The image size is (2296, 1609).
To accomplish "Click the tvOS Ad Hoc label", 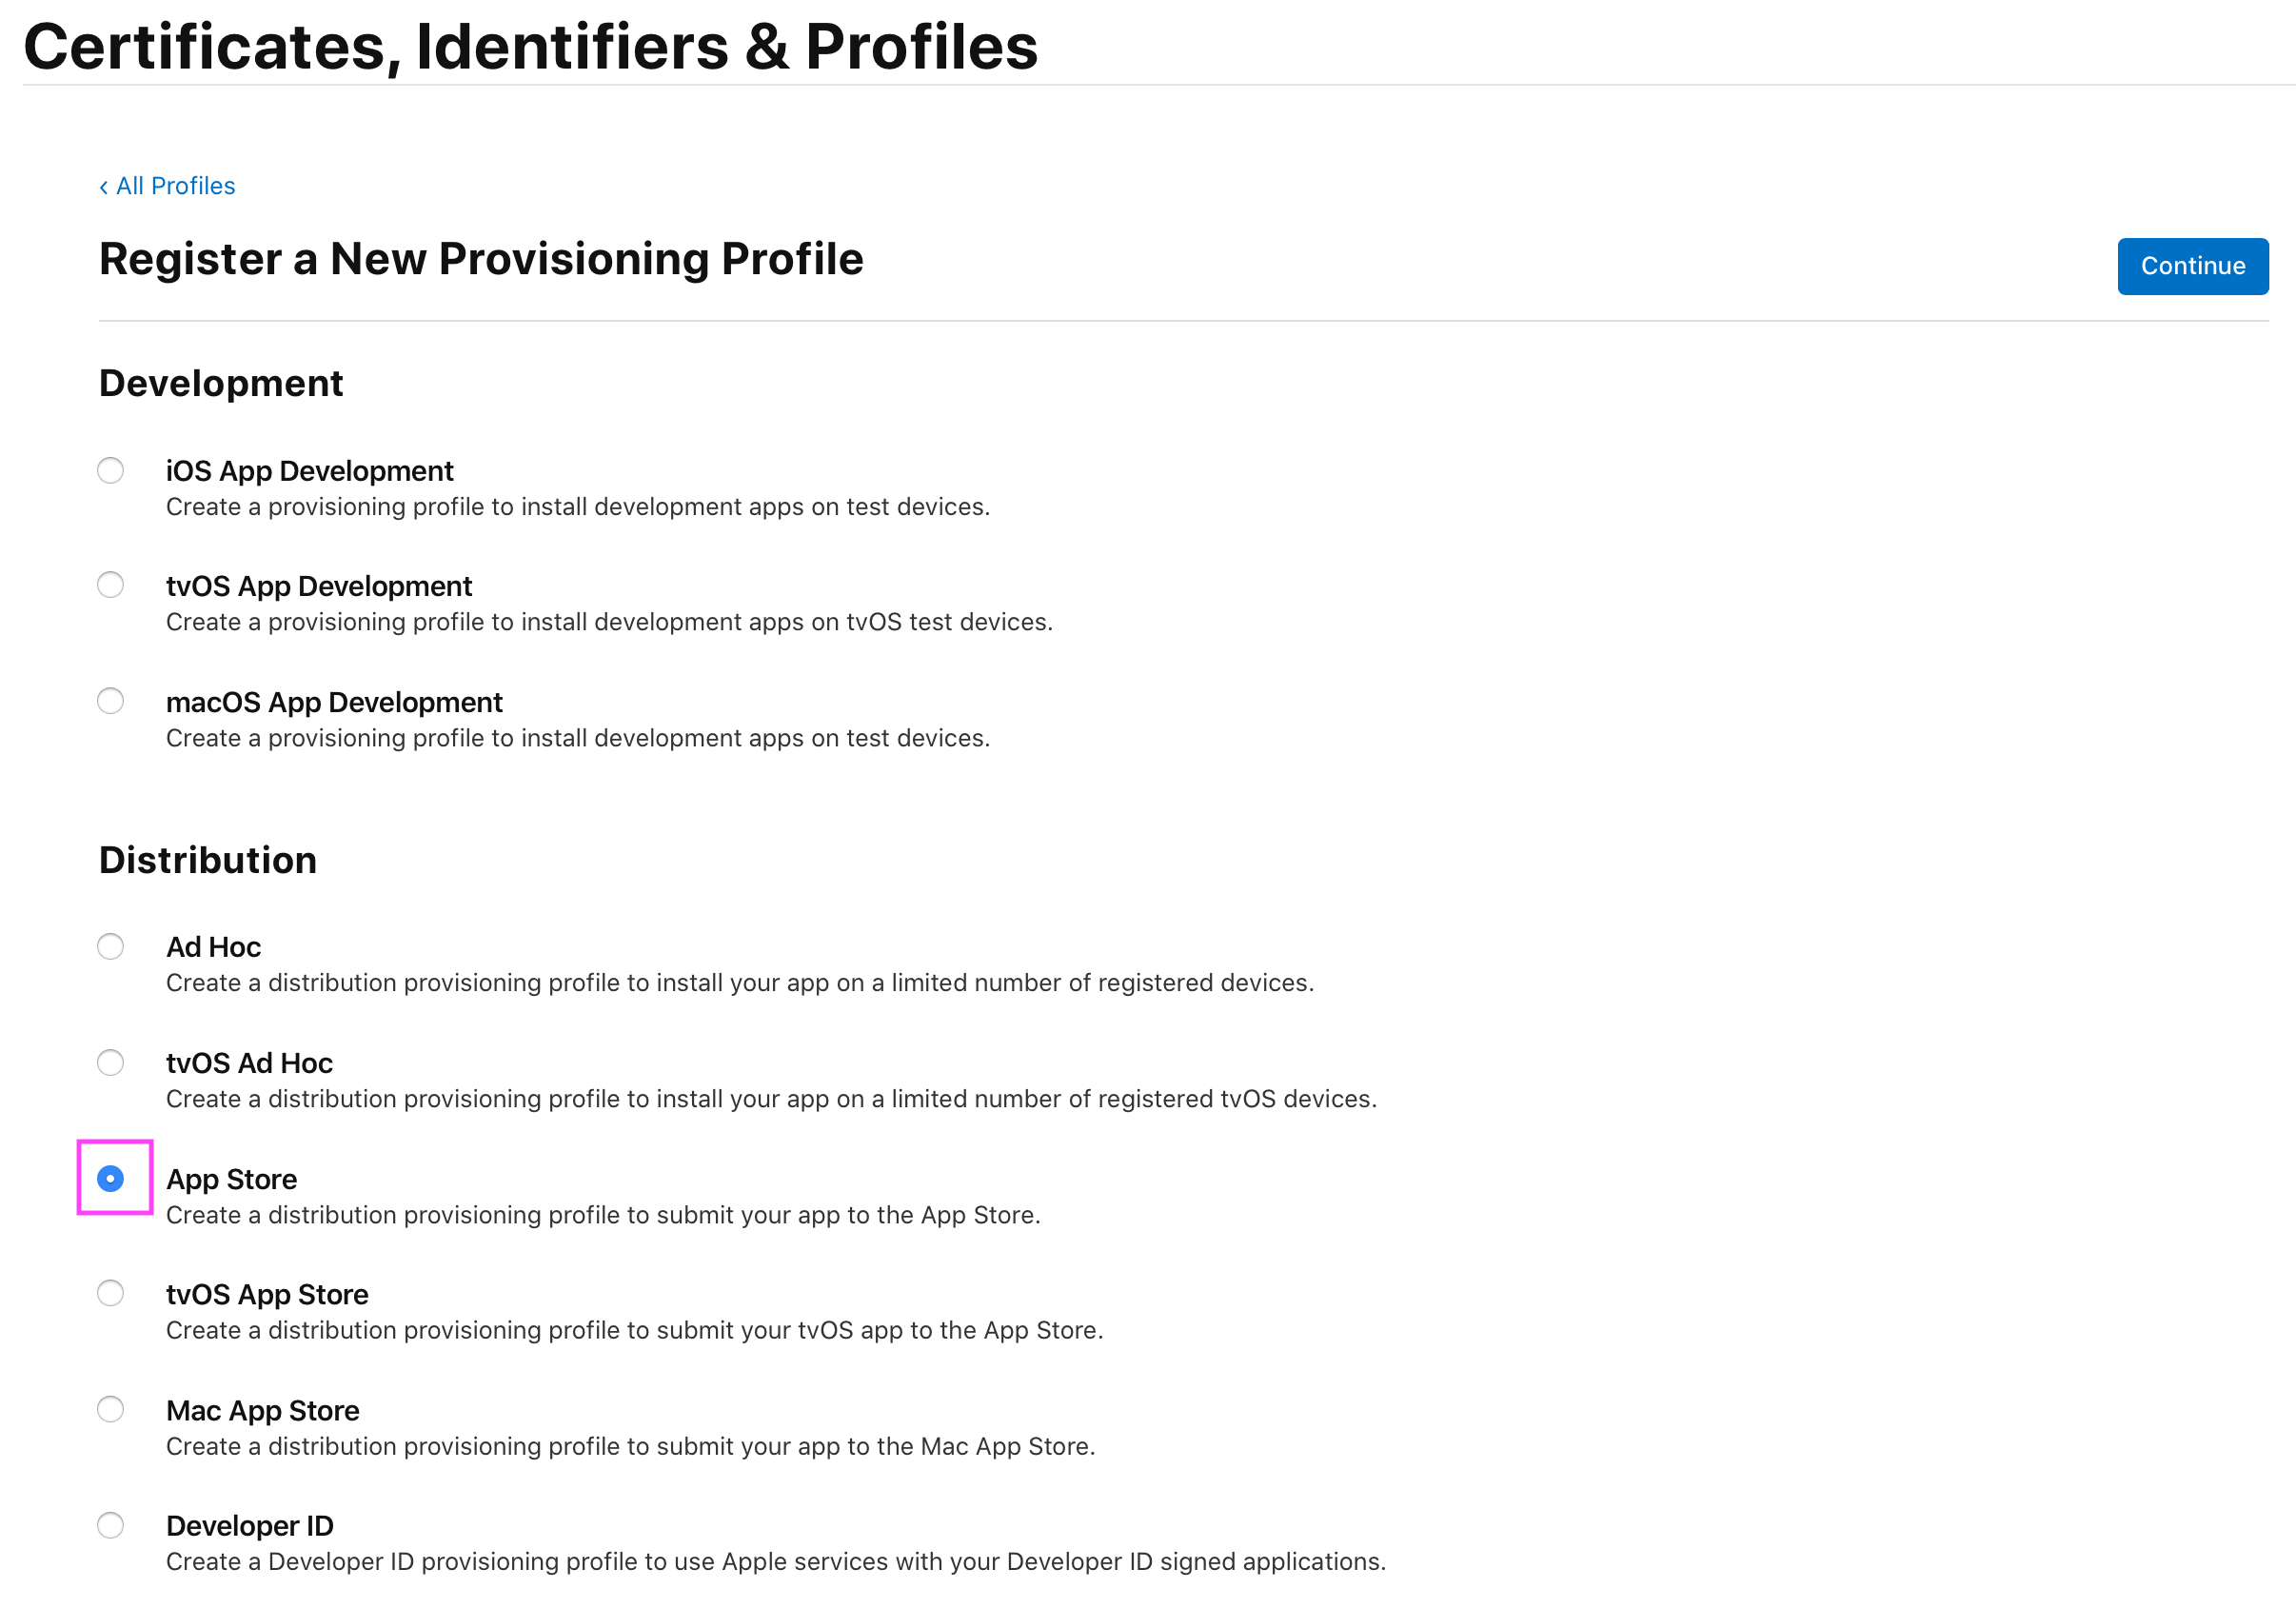I will (249, 1063).
